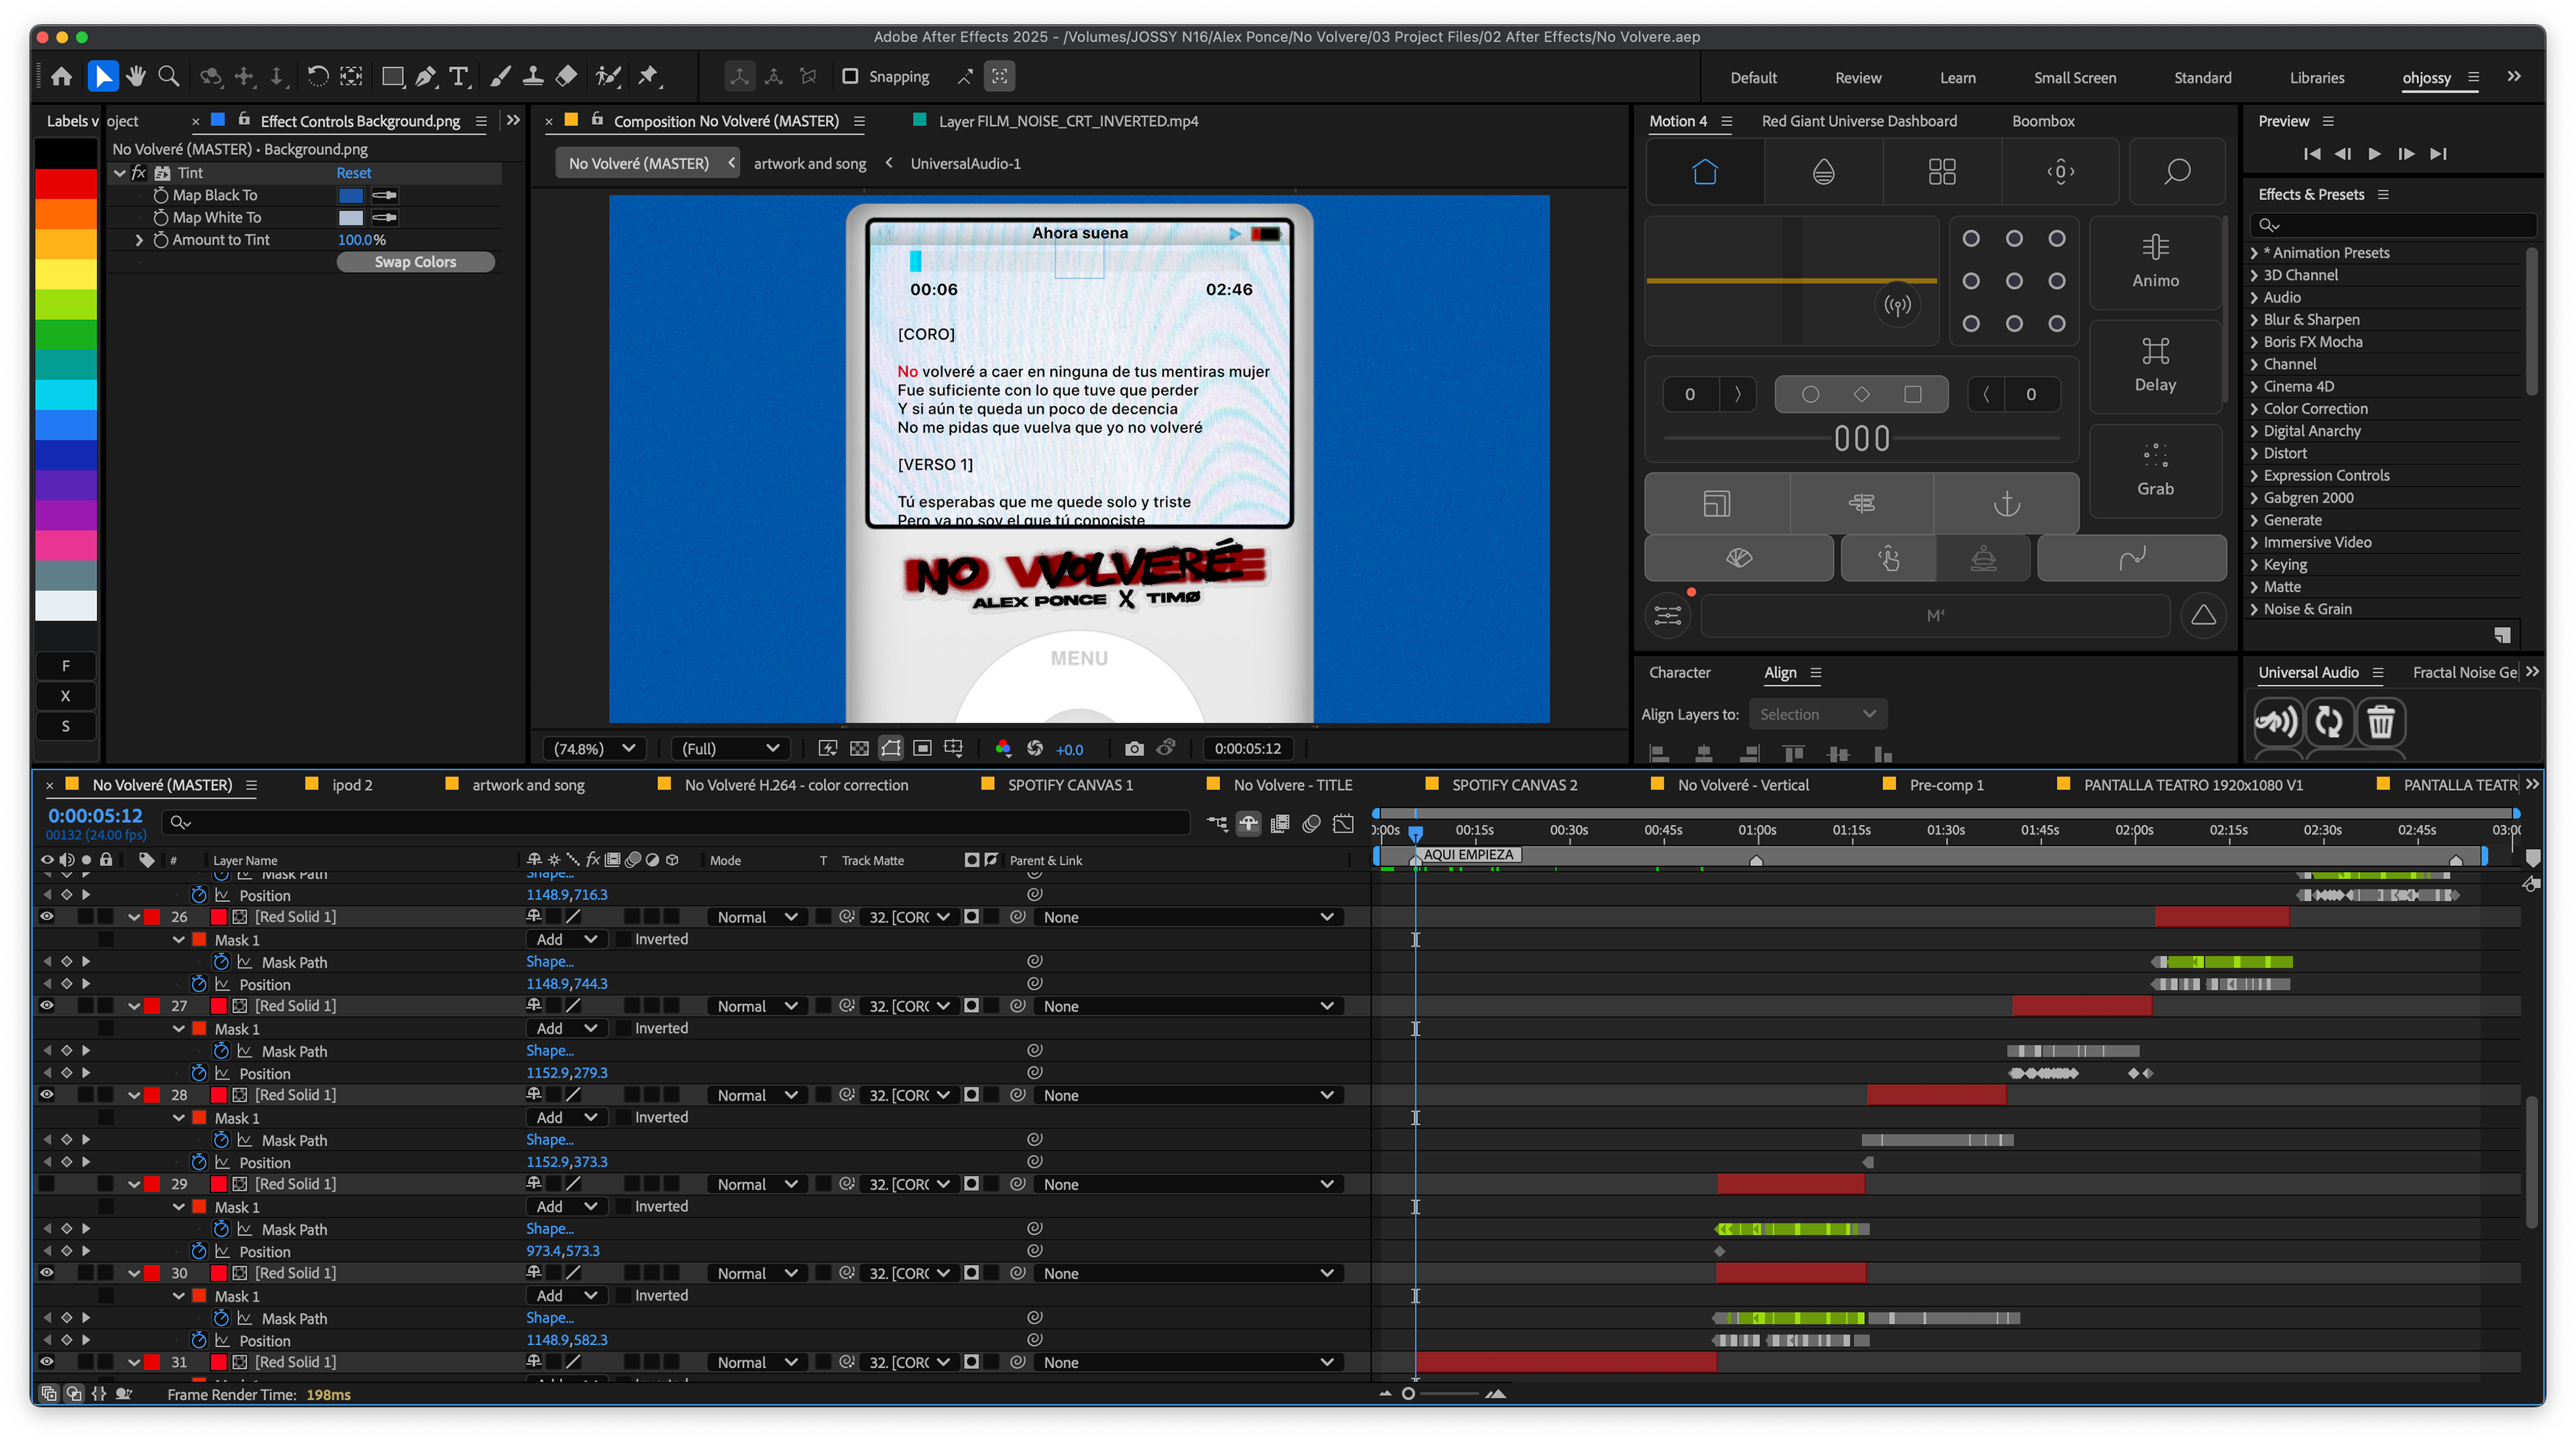This screenshot has height=1442, width=2576.
Task: Show hidden layer 29 Red Solid
Action: tap(47, 1183)
